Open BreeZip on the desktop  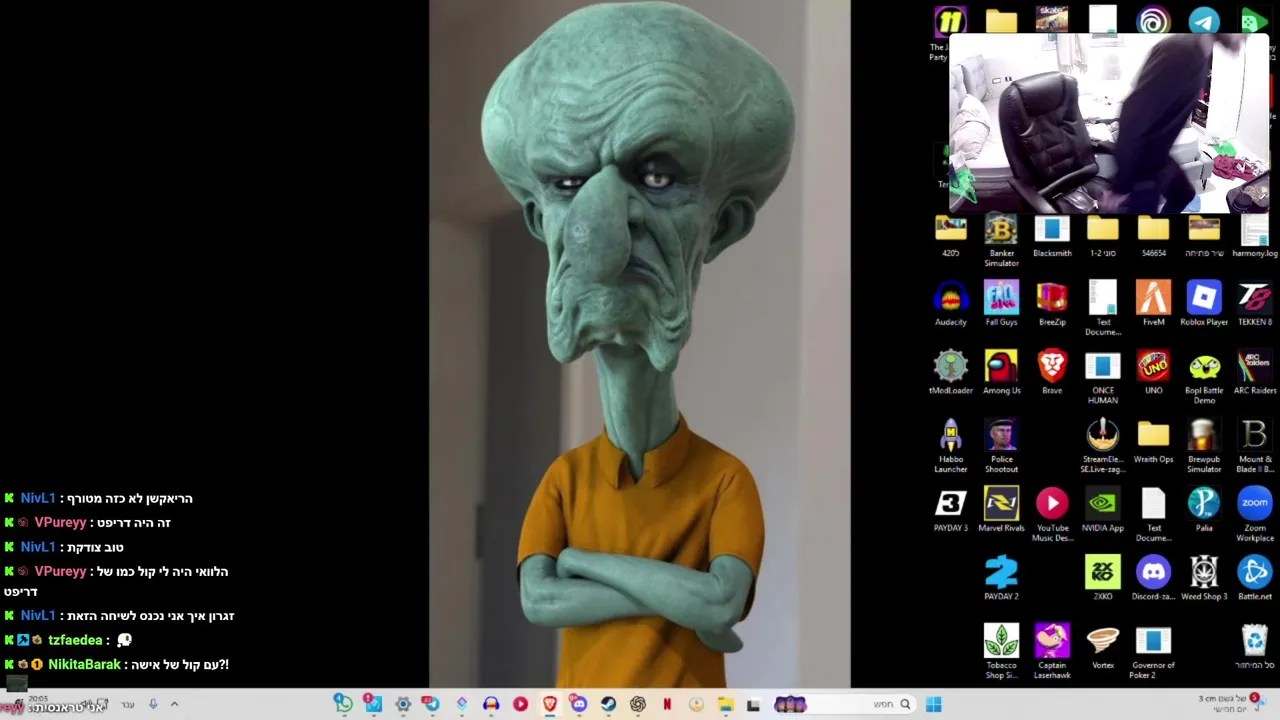pos(1052,304)
